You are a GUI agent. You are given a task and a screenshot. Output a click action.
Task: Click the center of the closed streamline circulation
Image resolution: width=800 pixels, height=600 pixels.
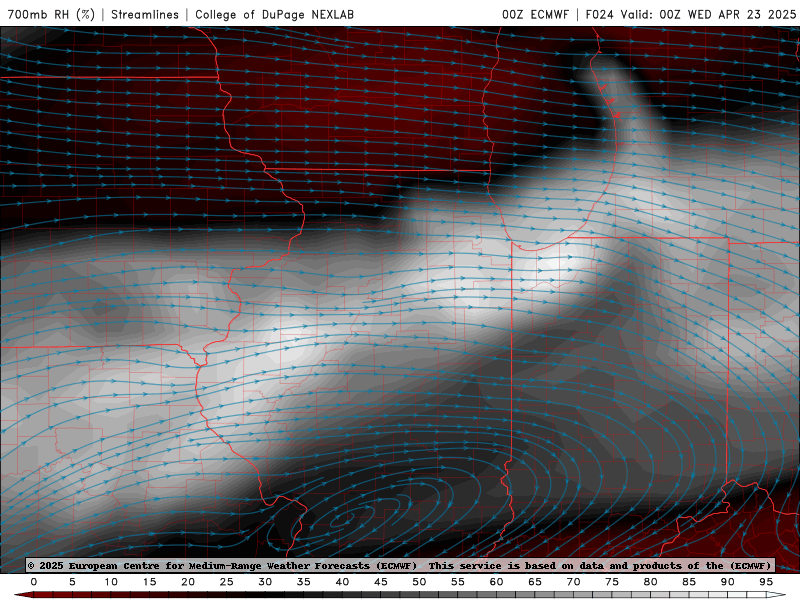tap(341, 521)
